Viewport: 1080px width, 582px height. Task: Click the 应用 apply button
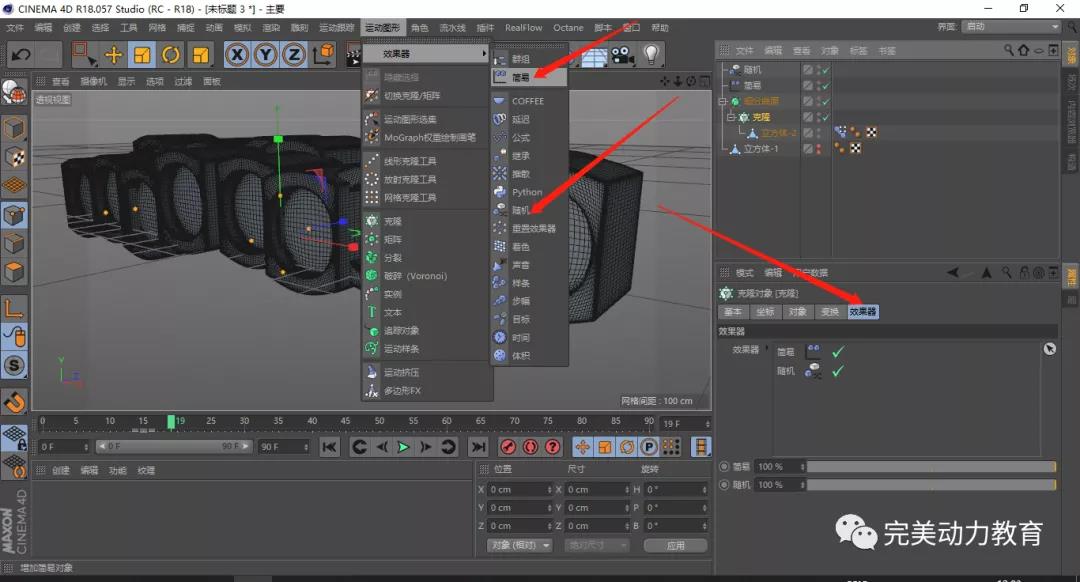[x=675, y=545]
